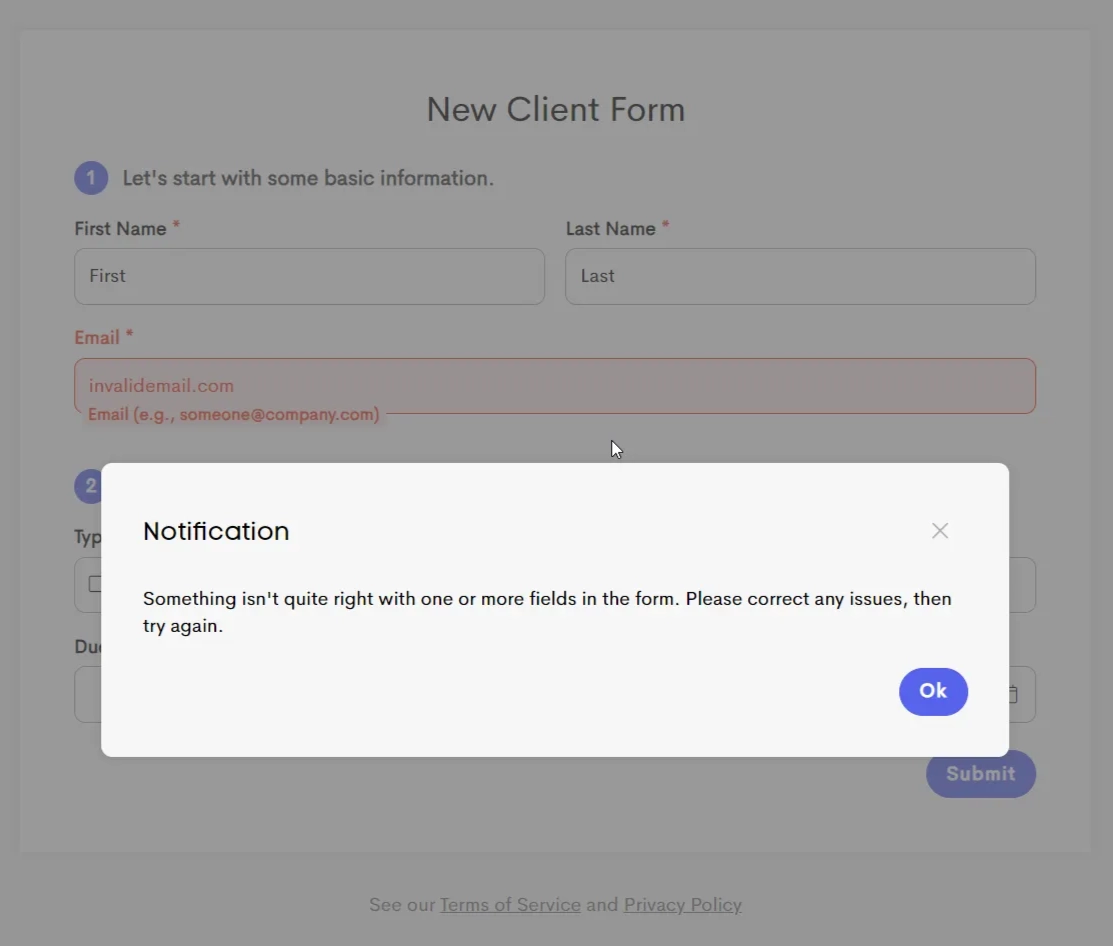
Task: Click the Email field containing invalidemail.com
Action: click(555, 385)
